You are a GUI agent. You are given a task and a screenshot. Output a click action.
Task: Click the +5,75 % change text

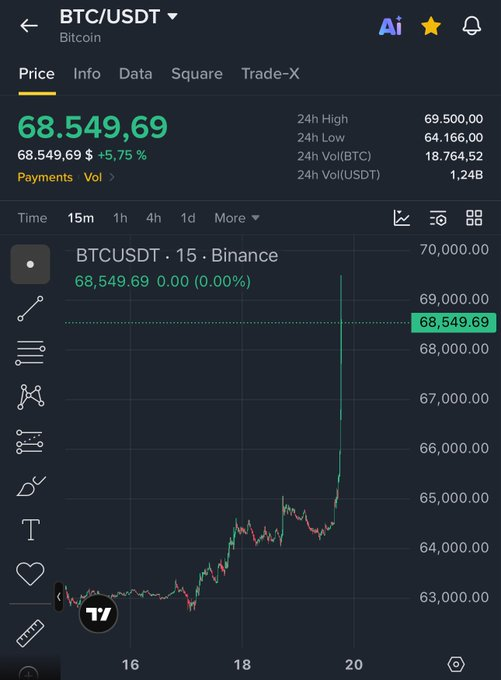[122, 155]
